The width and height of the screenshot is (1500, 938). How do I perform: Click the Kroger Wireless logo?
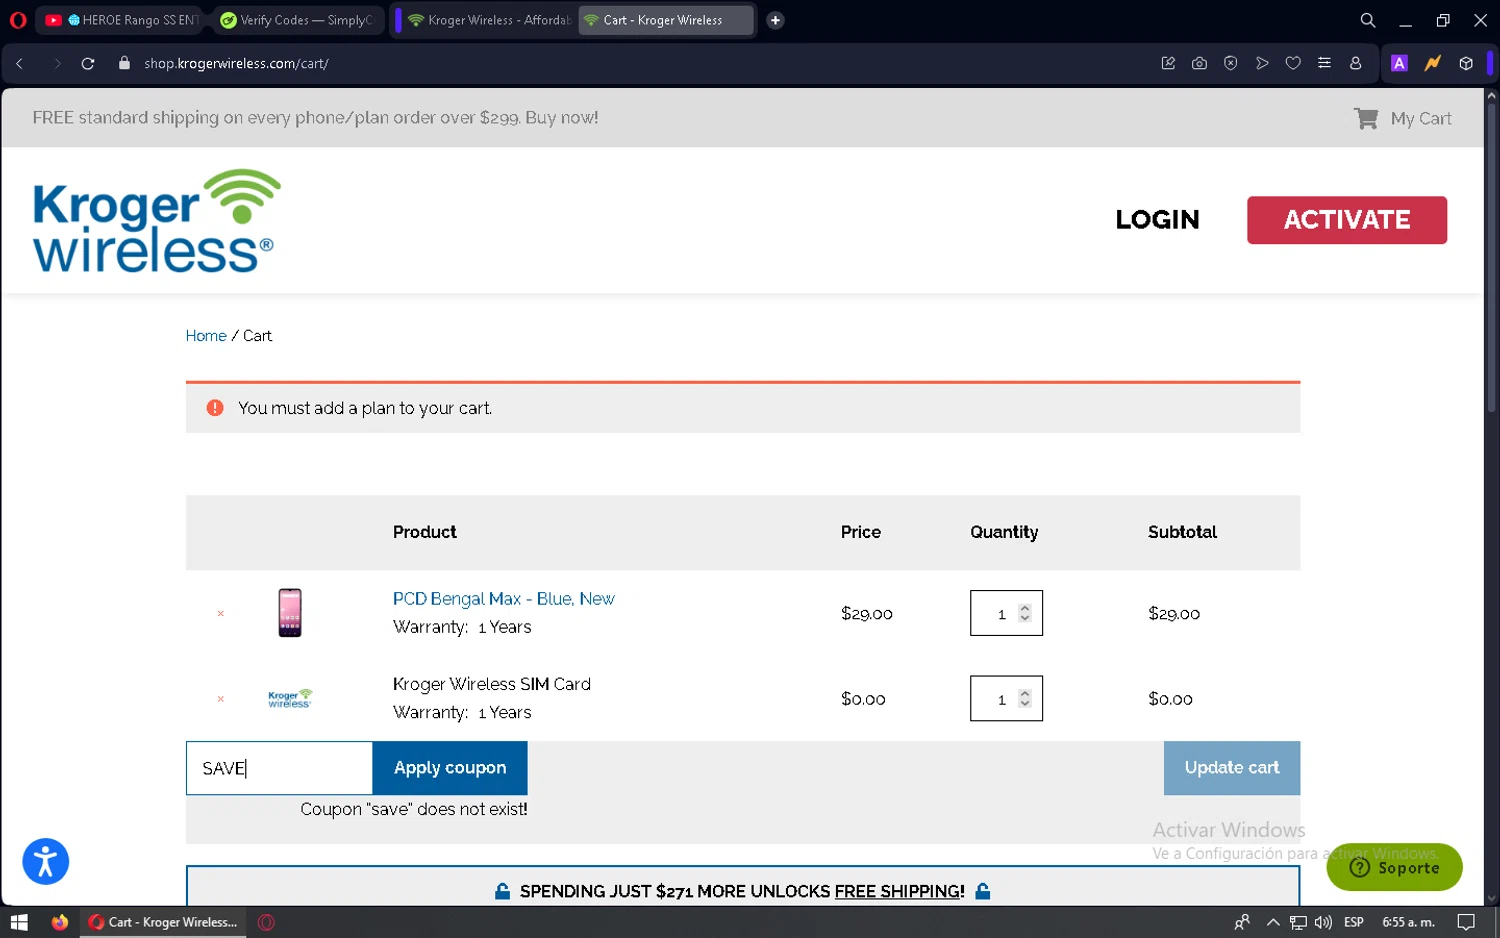157,221
